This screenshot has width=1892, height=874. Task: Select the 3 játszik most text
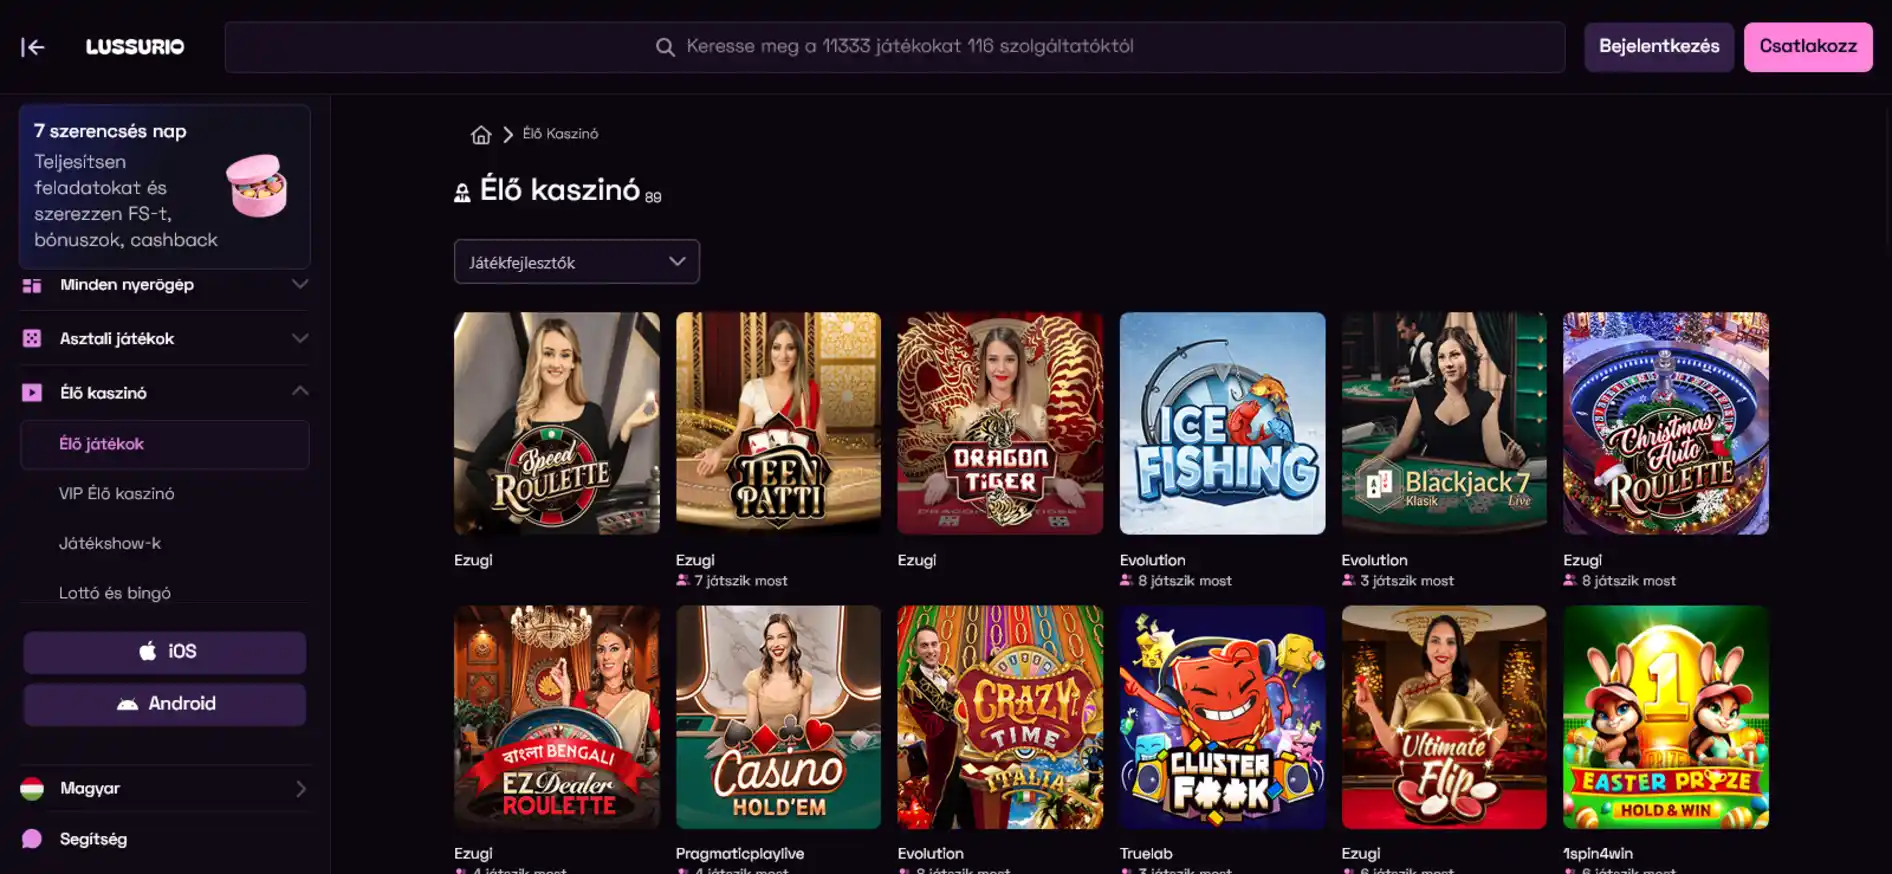coord(1407,581)
